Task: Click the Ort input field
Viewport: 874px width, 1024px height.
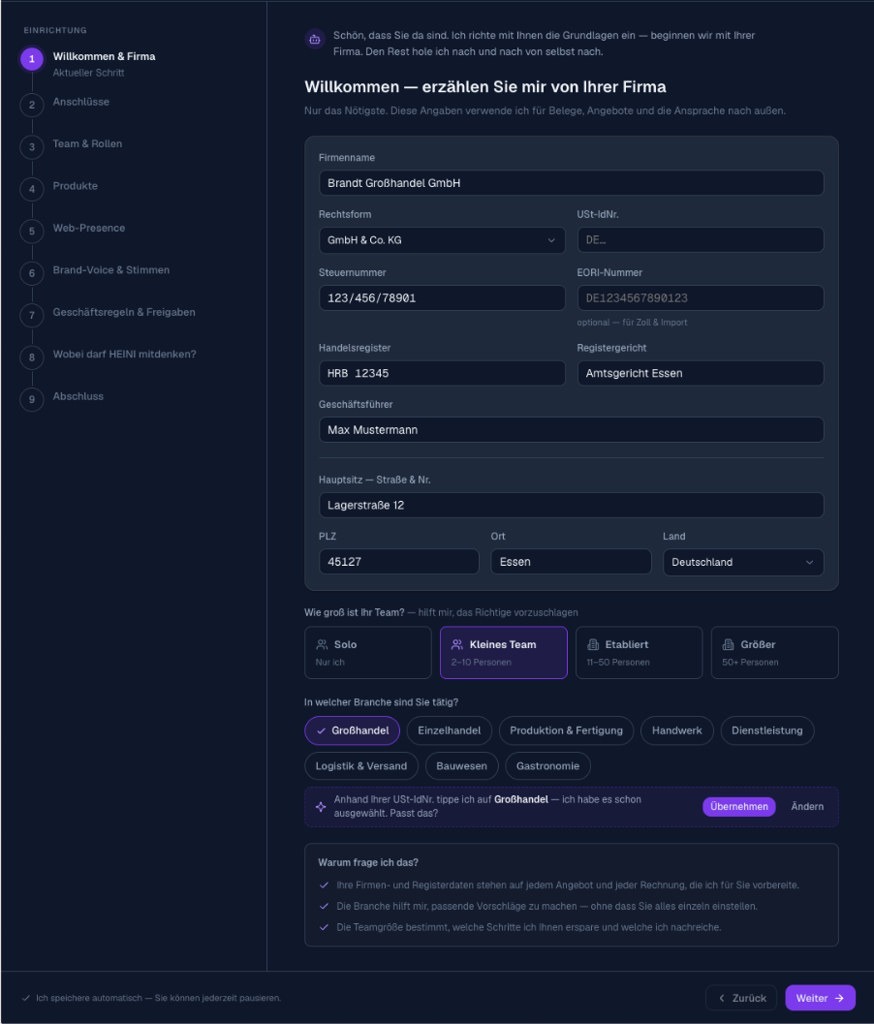Action: 571,562
